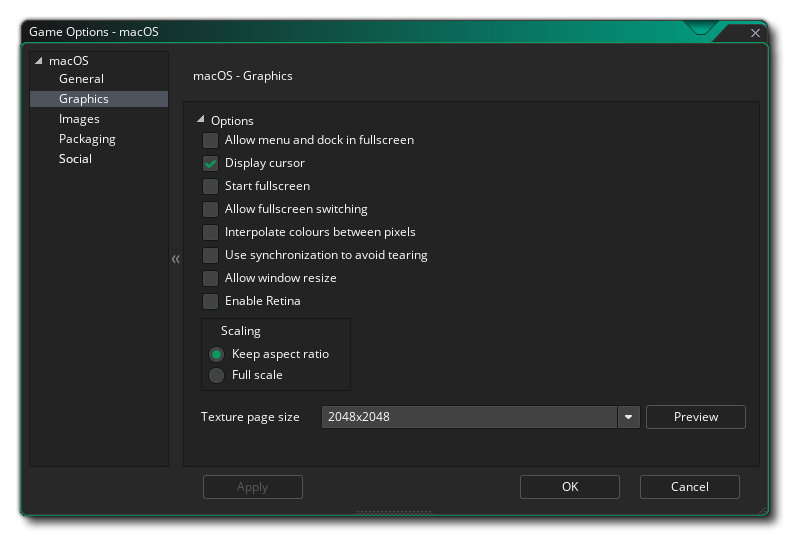This screenshot has width=789, height=536.
Task: Click the Texture page size label
Action: (250, 417)
